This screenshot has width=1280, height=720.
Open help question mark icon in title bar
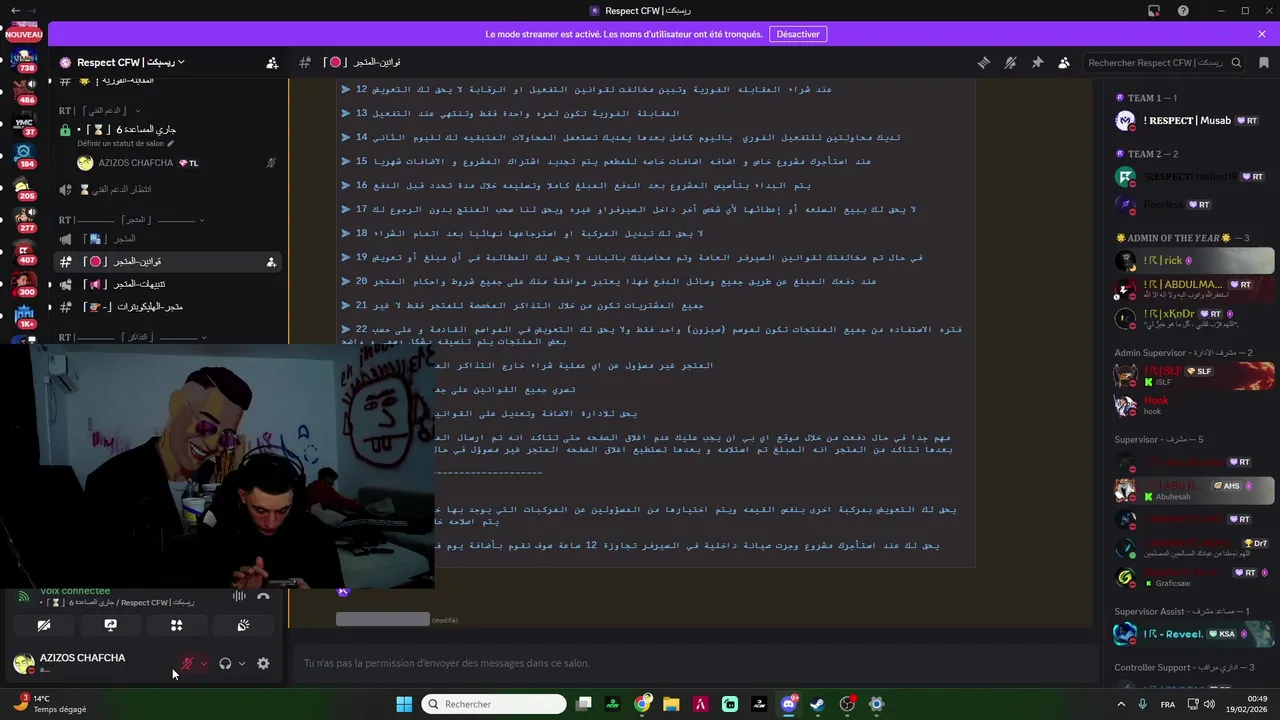coord(1184,10)
